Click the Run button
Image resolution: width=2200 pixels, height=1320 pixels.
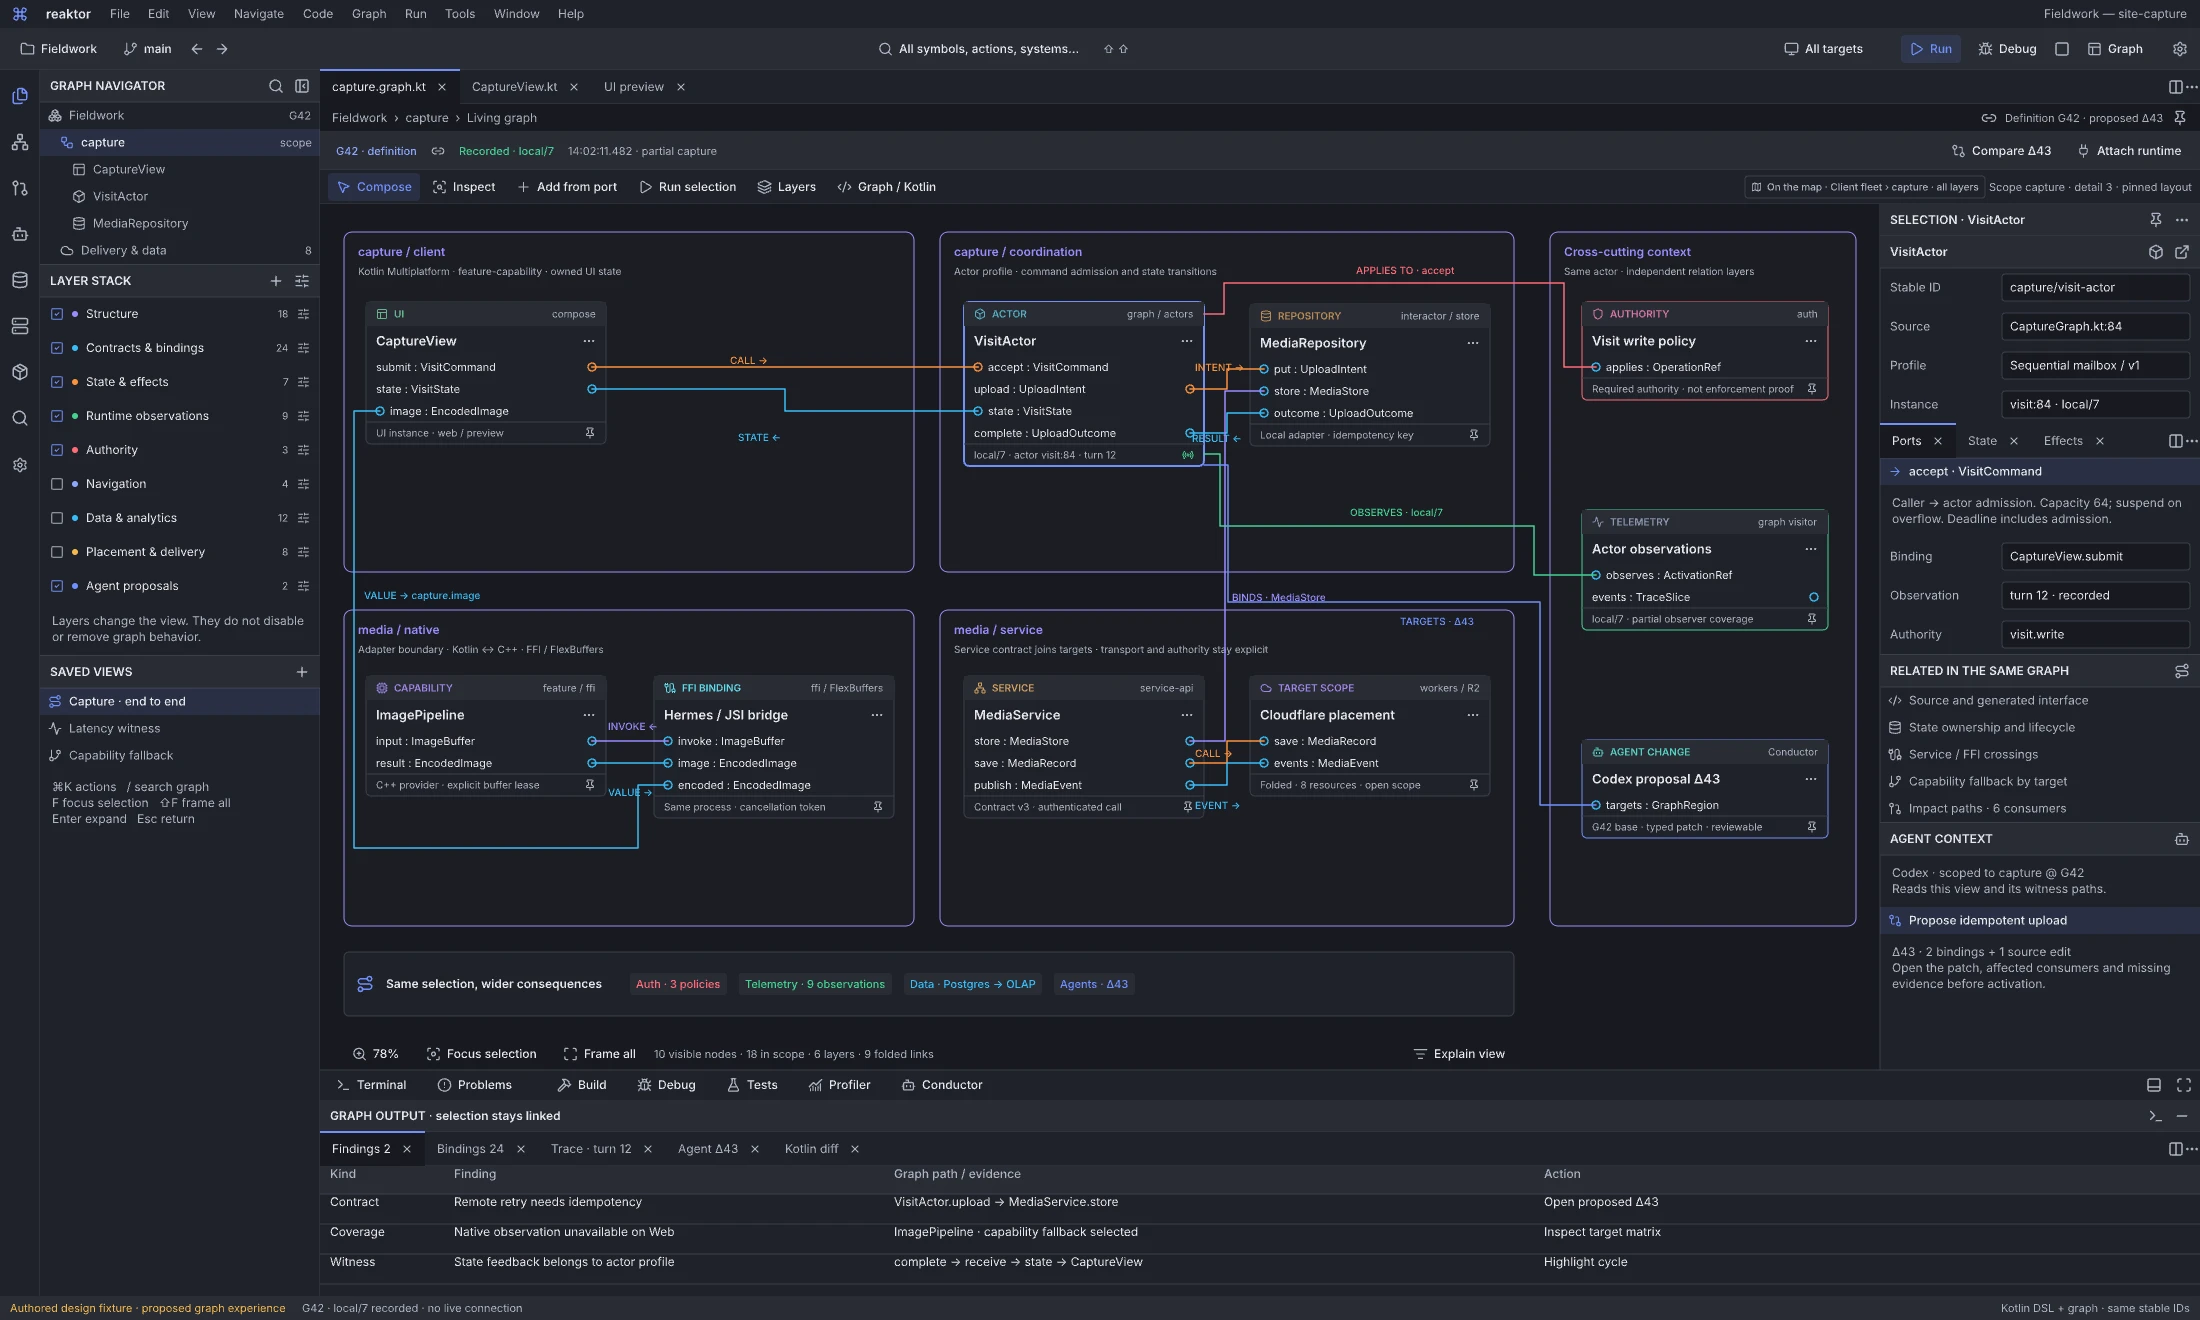[x=1931, y=49]
